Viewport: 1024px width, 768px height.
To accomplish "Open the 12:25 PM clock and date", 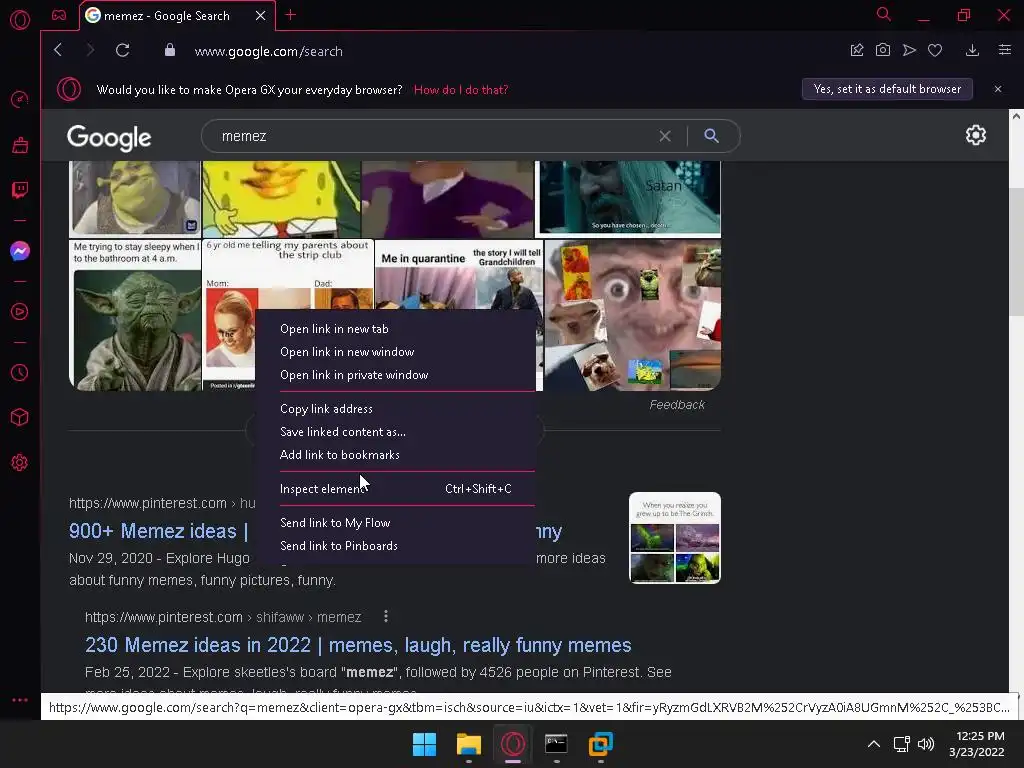I will click(x=976, y=744).
